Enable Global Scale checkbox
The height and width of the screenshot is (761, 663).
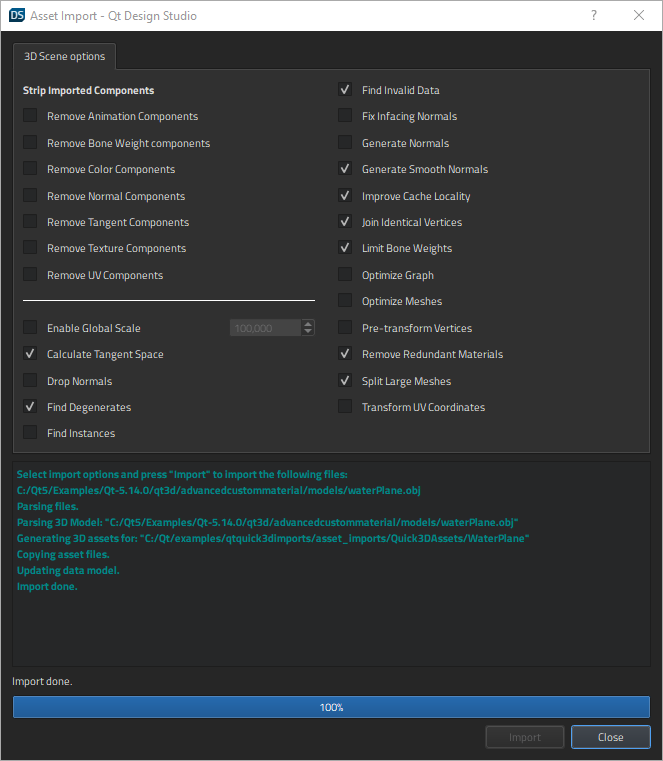(30, 328)
